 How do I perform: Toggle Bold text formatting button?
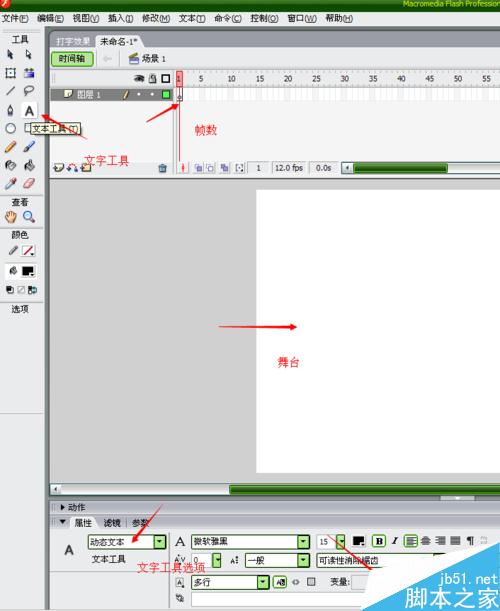379,541
